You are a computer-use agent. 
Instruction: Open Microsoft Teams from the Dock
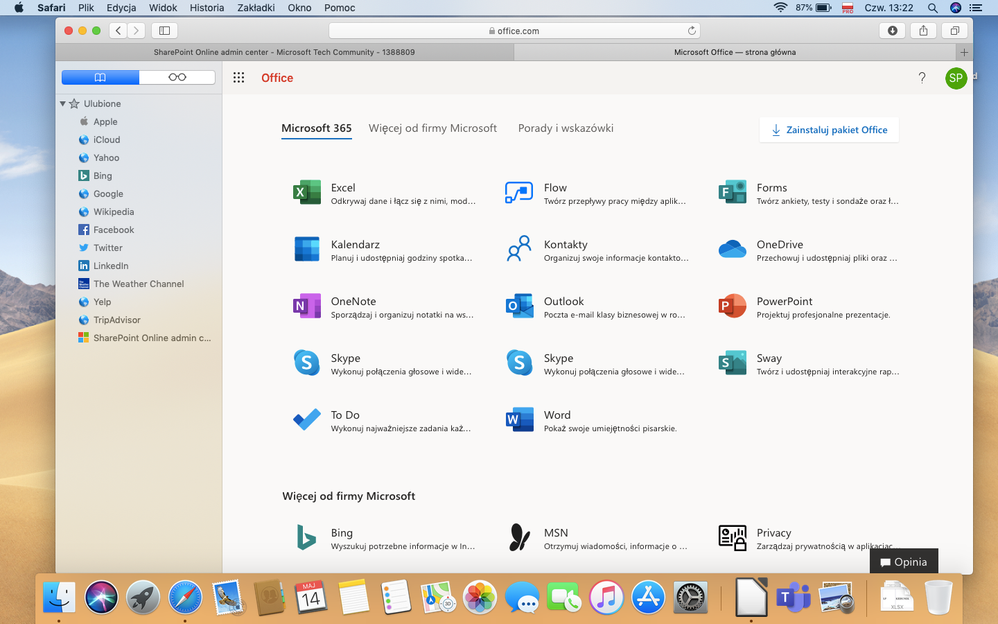pos(793,598)
